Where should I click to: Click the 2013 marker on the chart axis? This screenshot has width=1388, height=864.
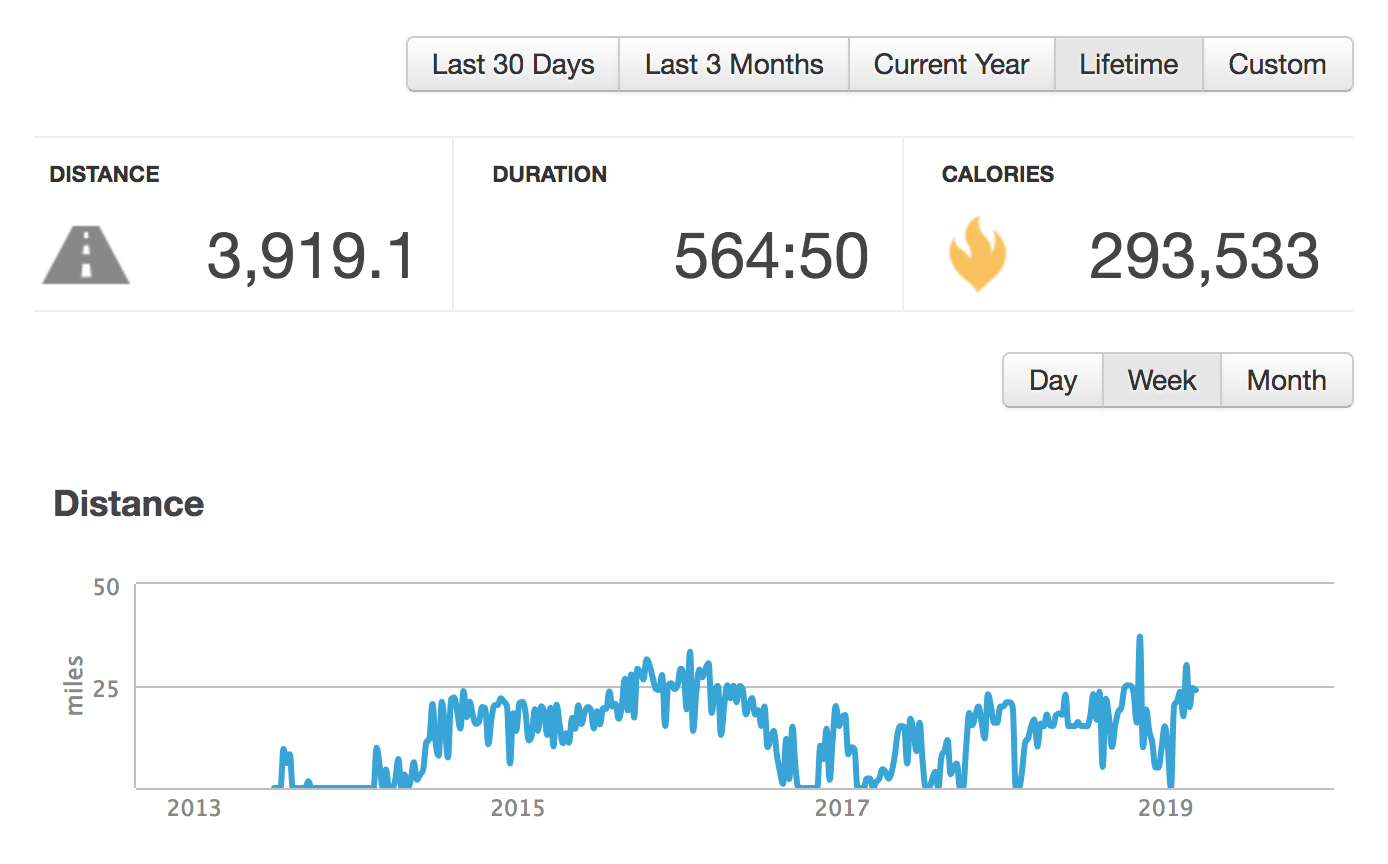pos(194,808)
